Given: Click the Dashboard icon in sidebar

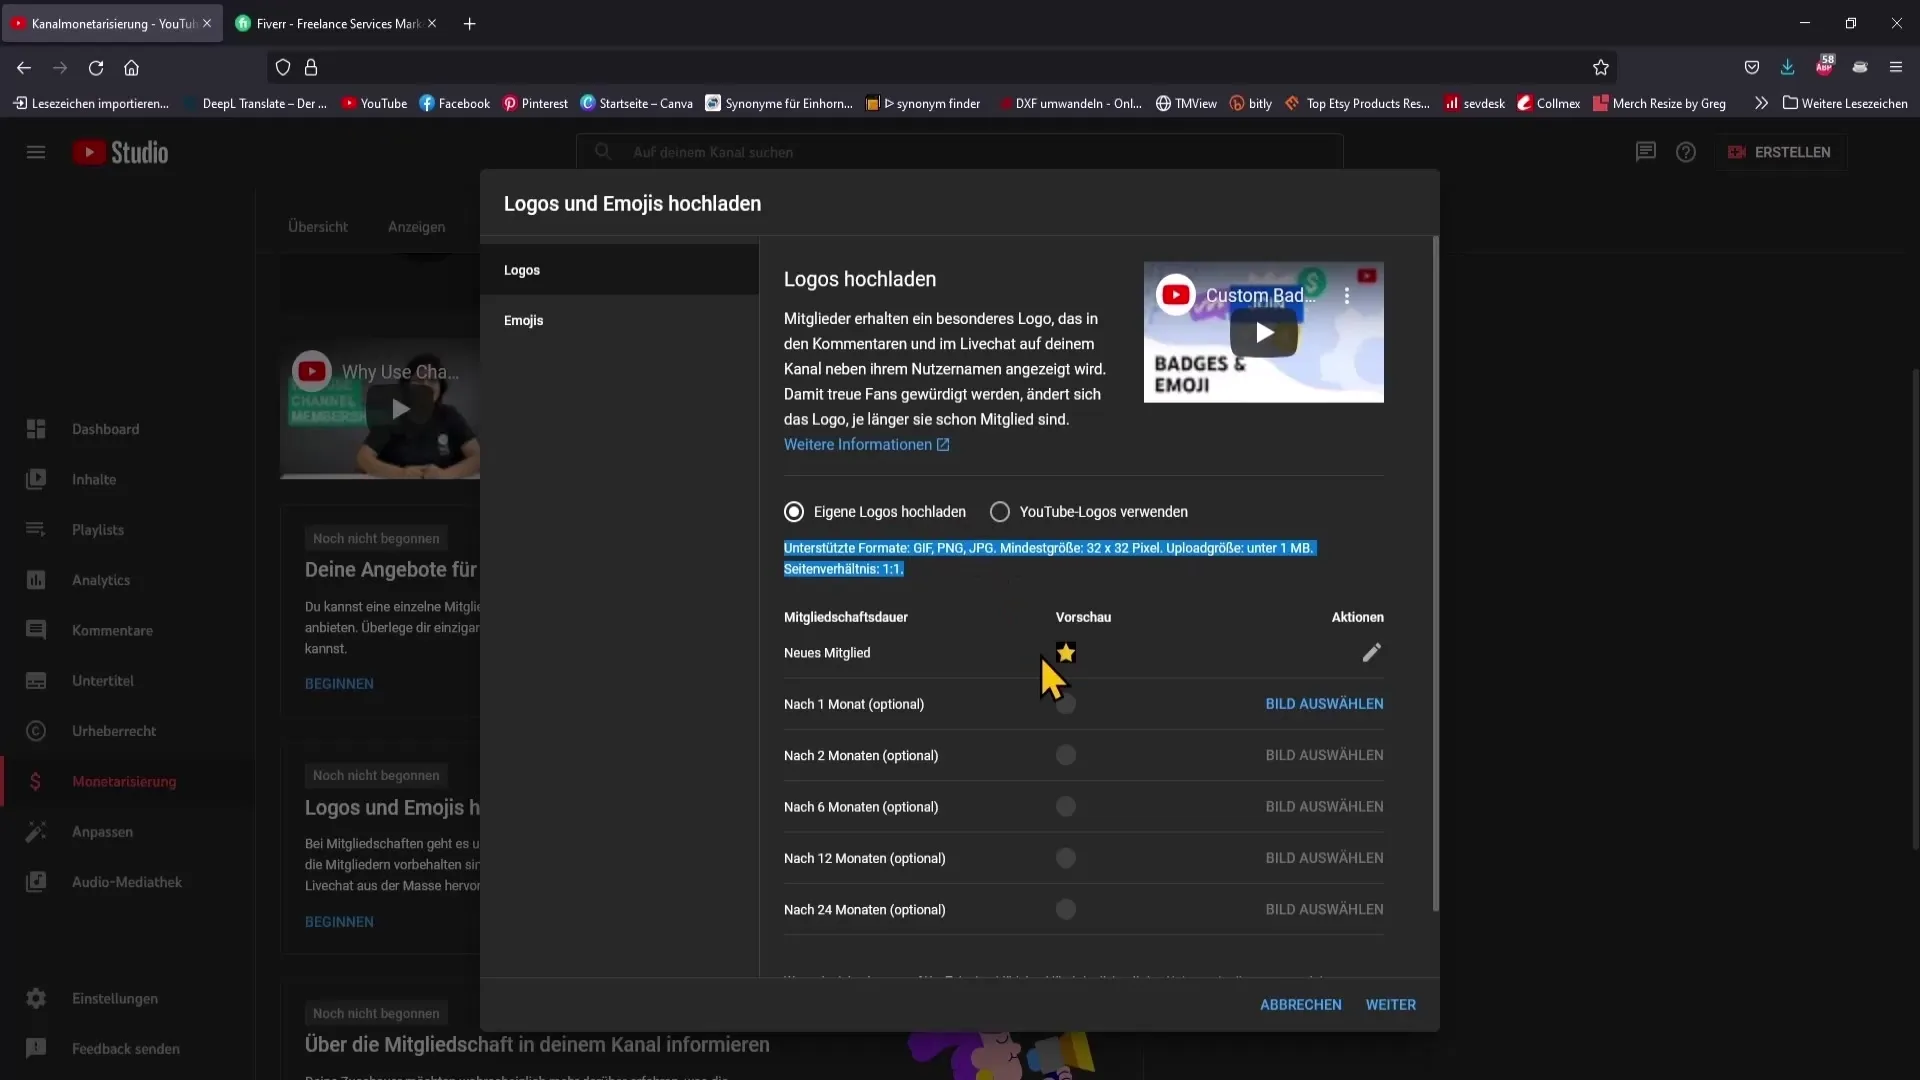Looking at the screenshot, I should pyautogui.click(x=34, y=427).
